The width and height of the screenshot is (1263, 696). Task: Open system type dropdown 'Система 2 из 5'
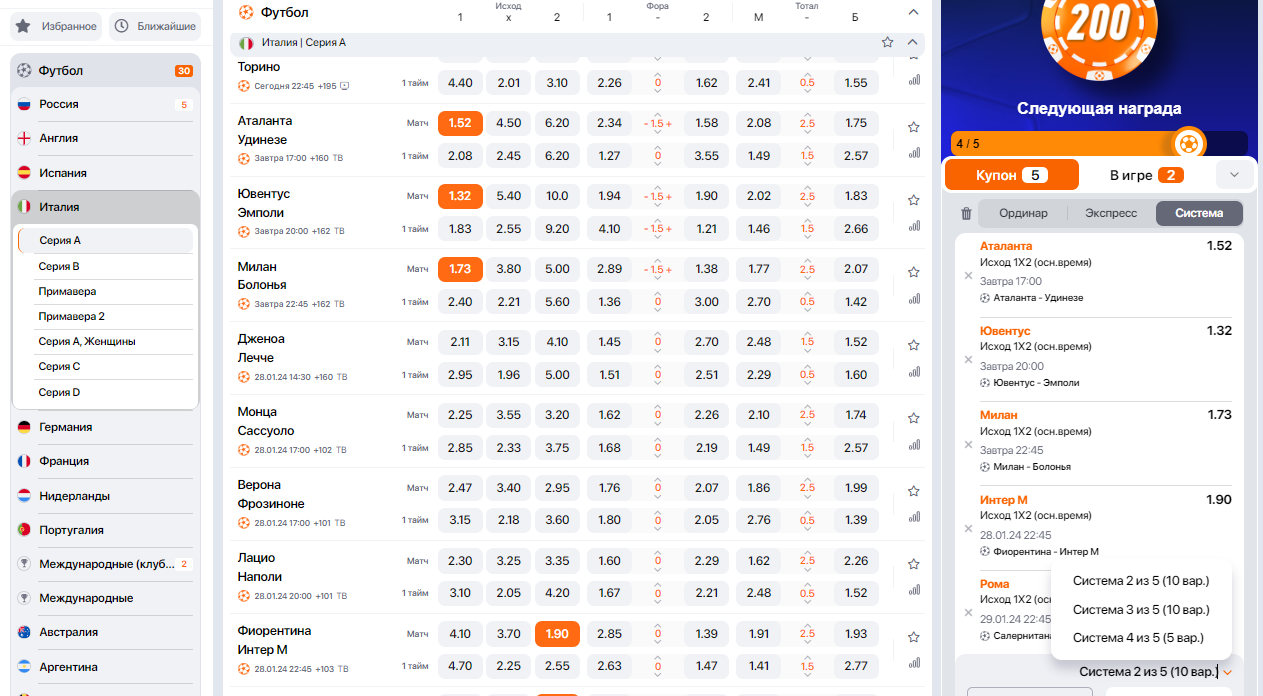(1155, 672)
